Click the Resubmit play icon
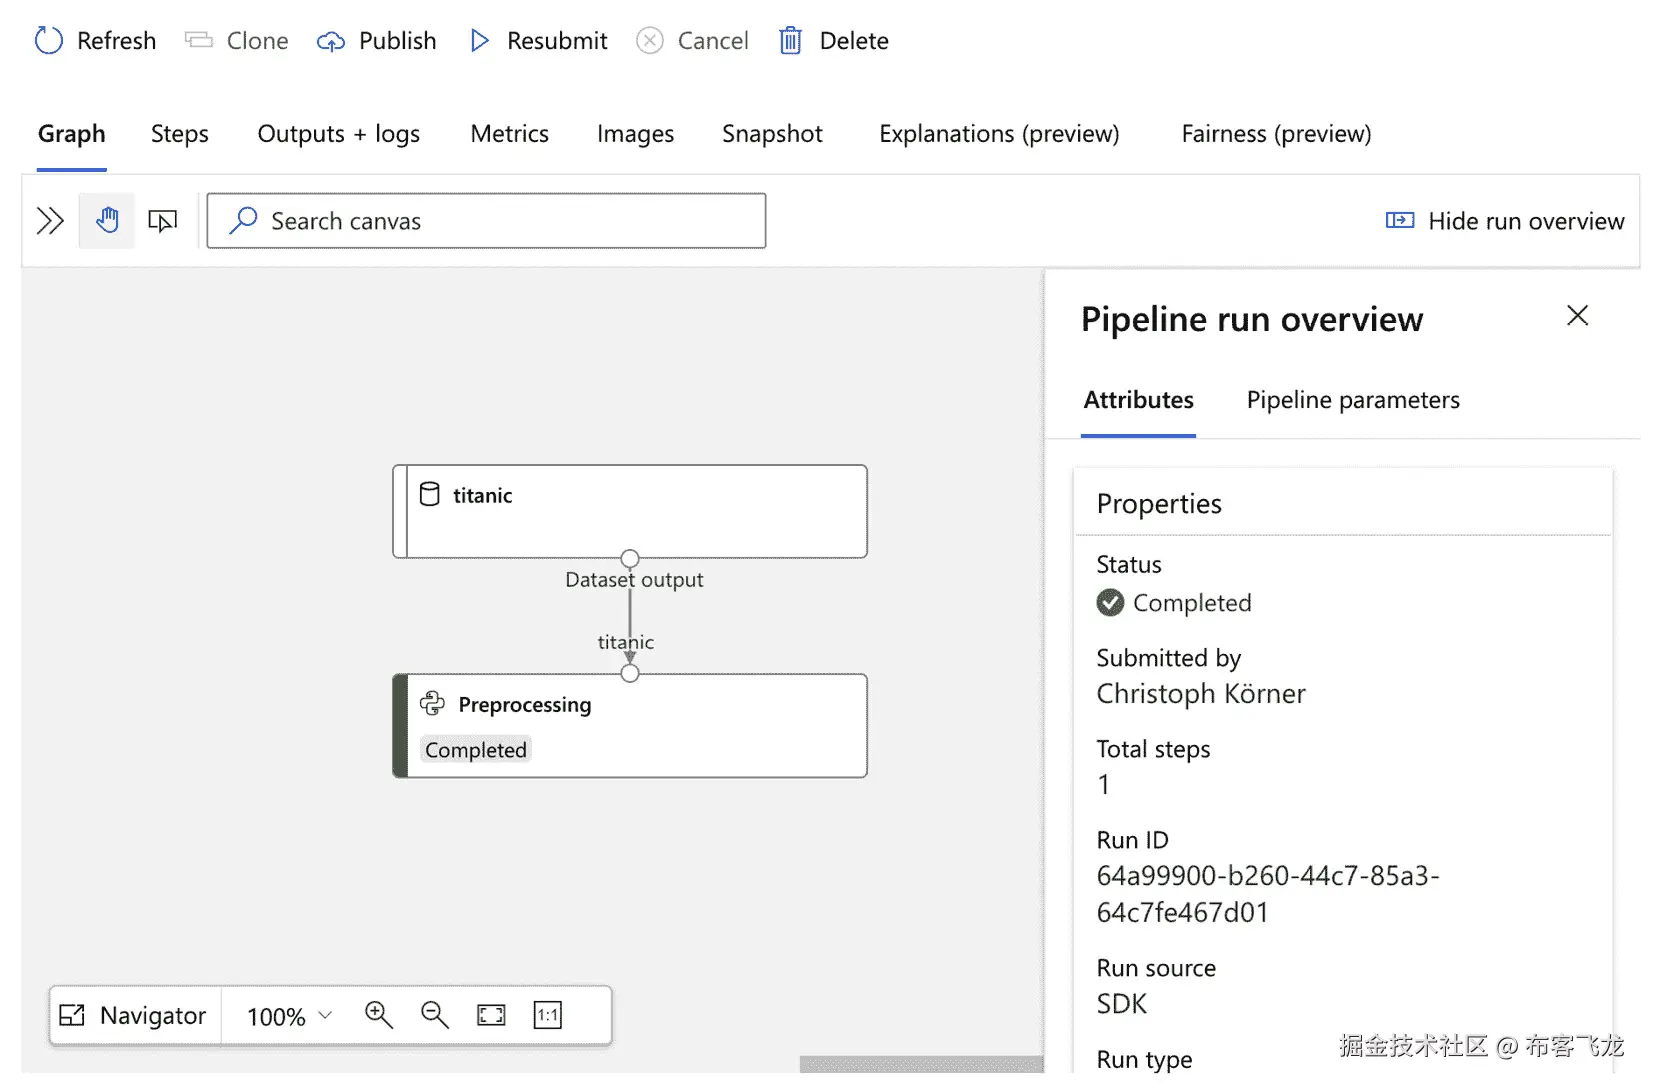 point(480,41)
